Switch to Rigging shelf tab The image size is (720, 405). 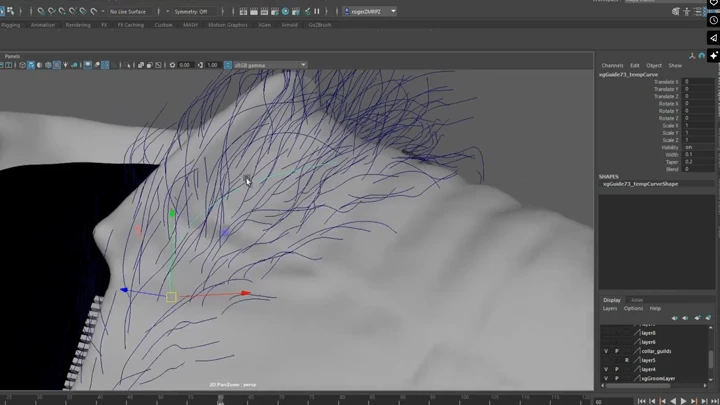pos(11,25)
